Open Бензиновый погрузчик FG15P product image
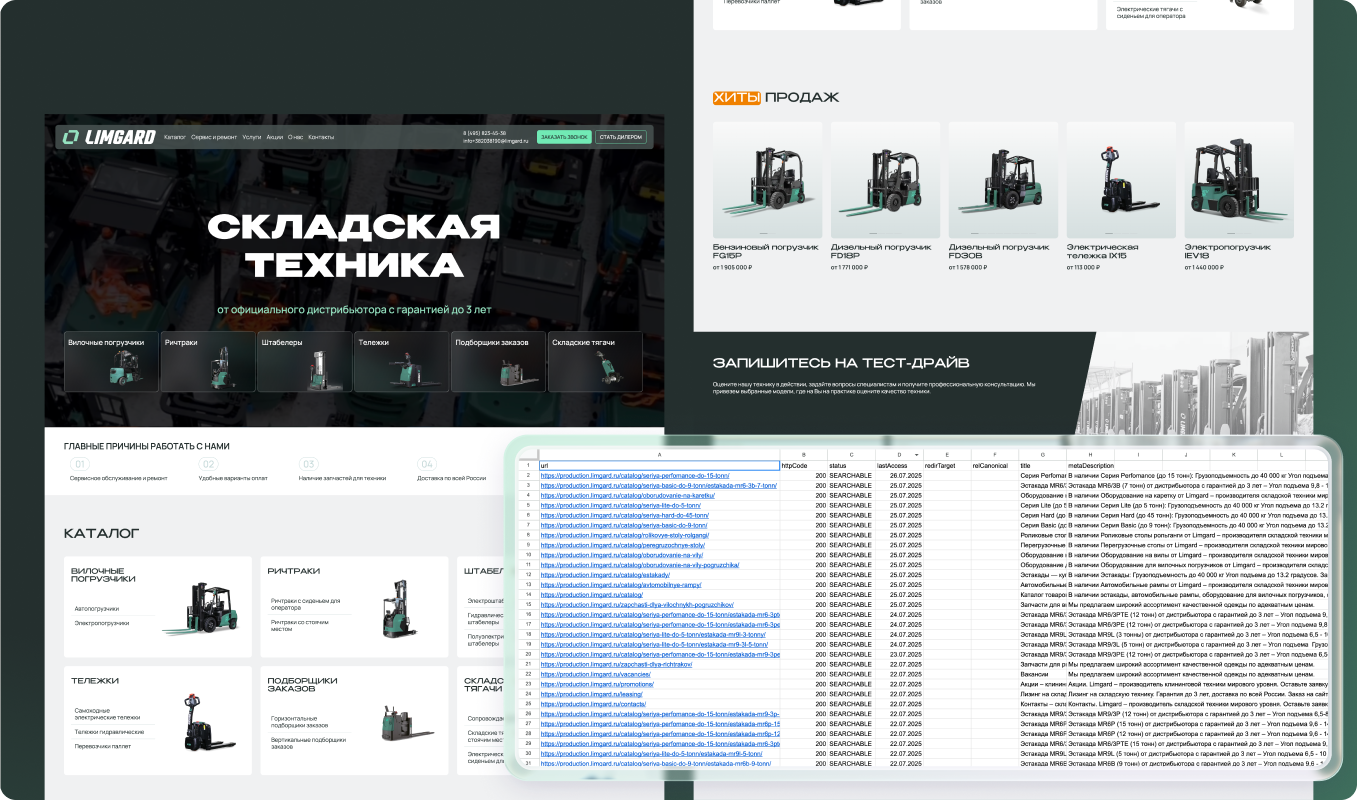This screenshot has height=800, width=1357. coord(767,180)
